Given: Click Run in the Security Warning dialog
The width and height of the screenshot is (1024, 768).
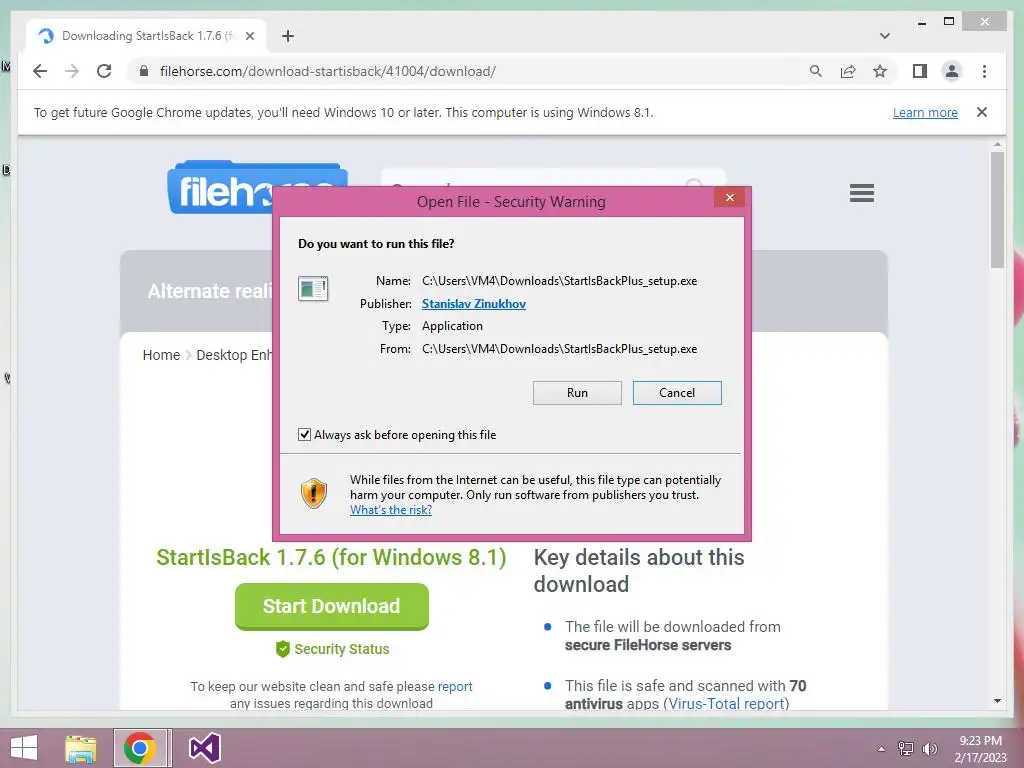Looking at the screenshot, I should (577, 392).
